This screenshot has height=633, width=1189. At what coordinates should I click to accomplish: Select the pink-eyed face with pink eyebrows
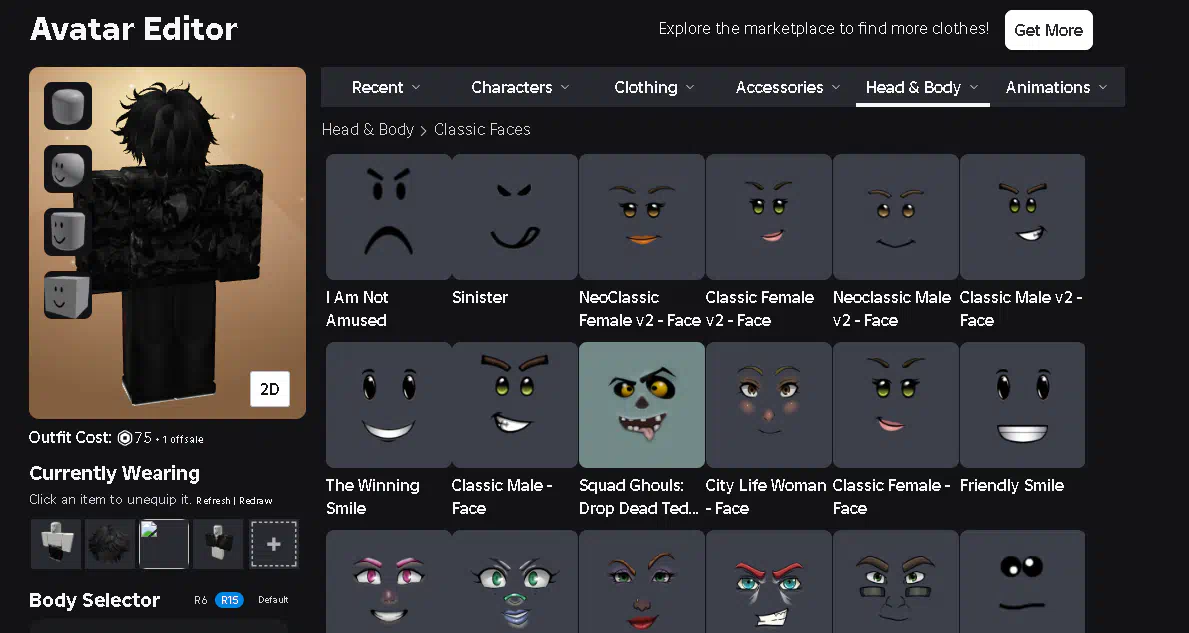[389, 581]
